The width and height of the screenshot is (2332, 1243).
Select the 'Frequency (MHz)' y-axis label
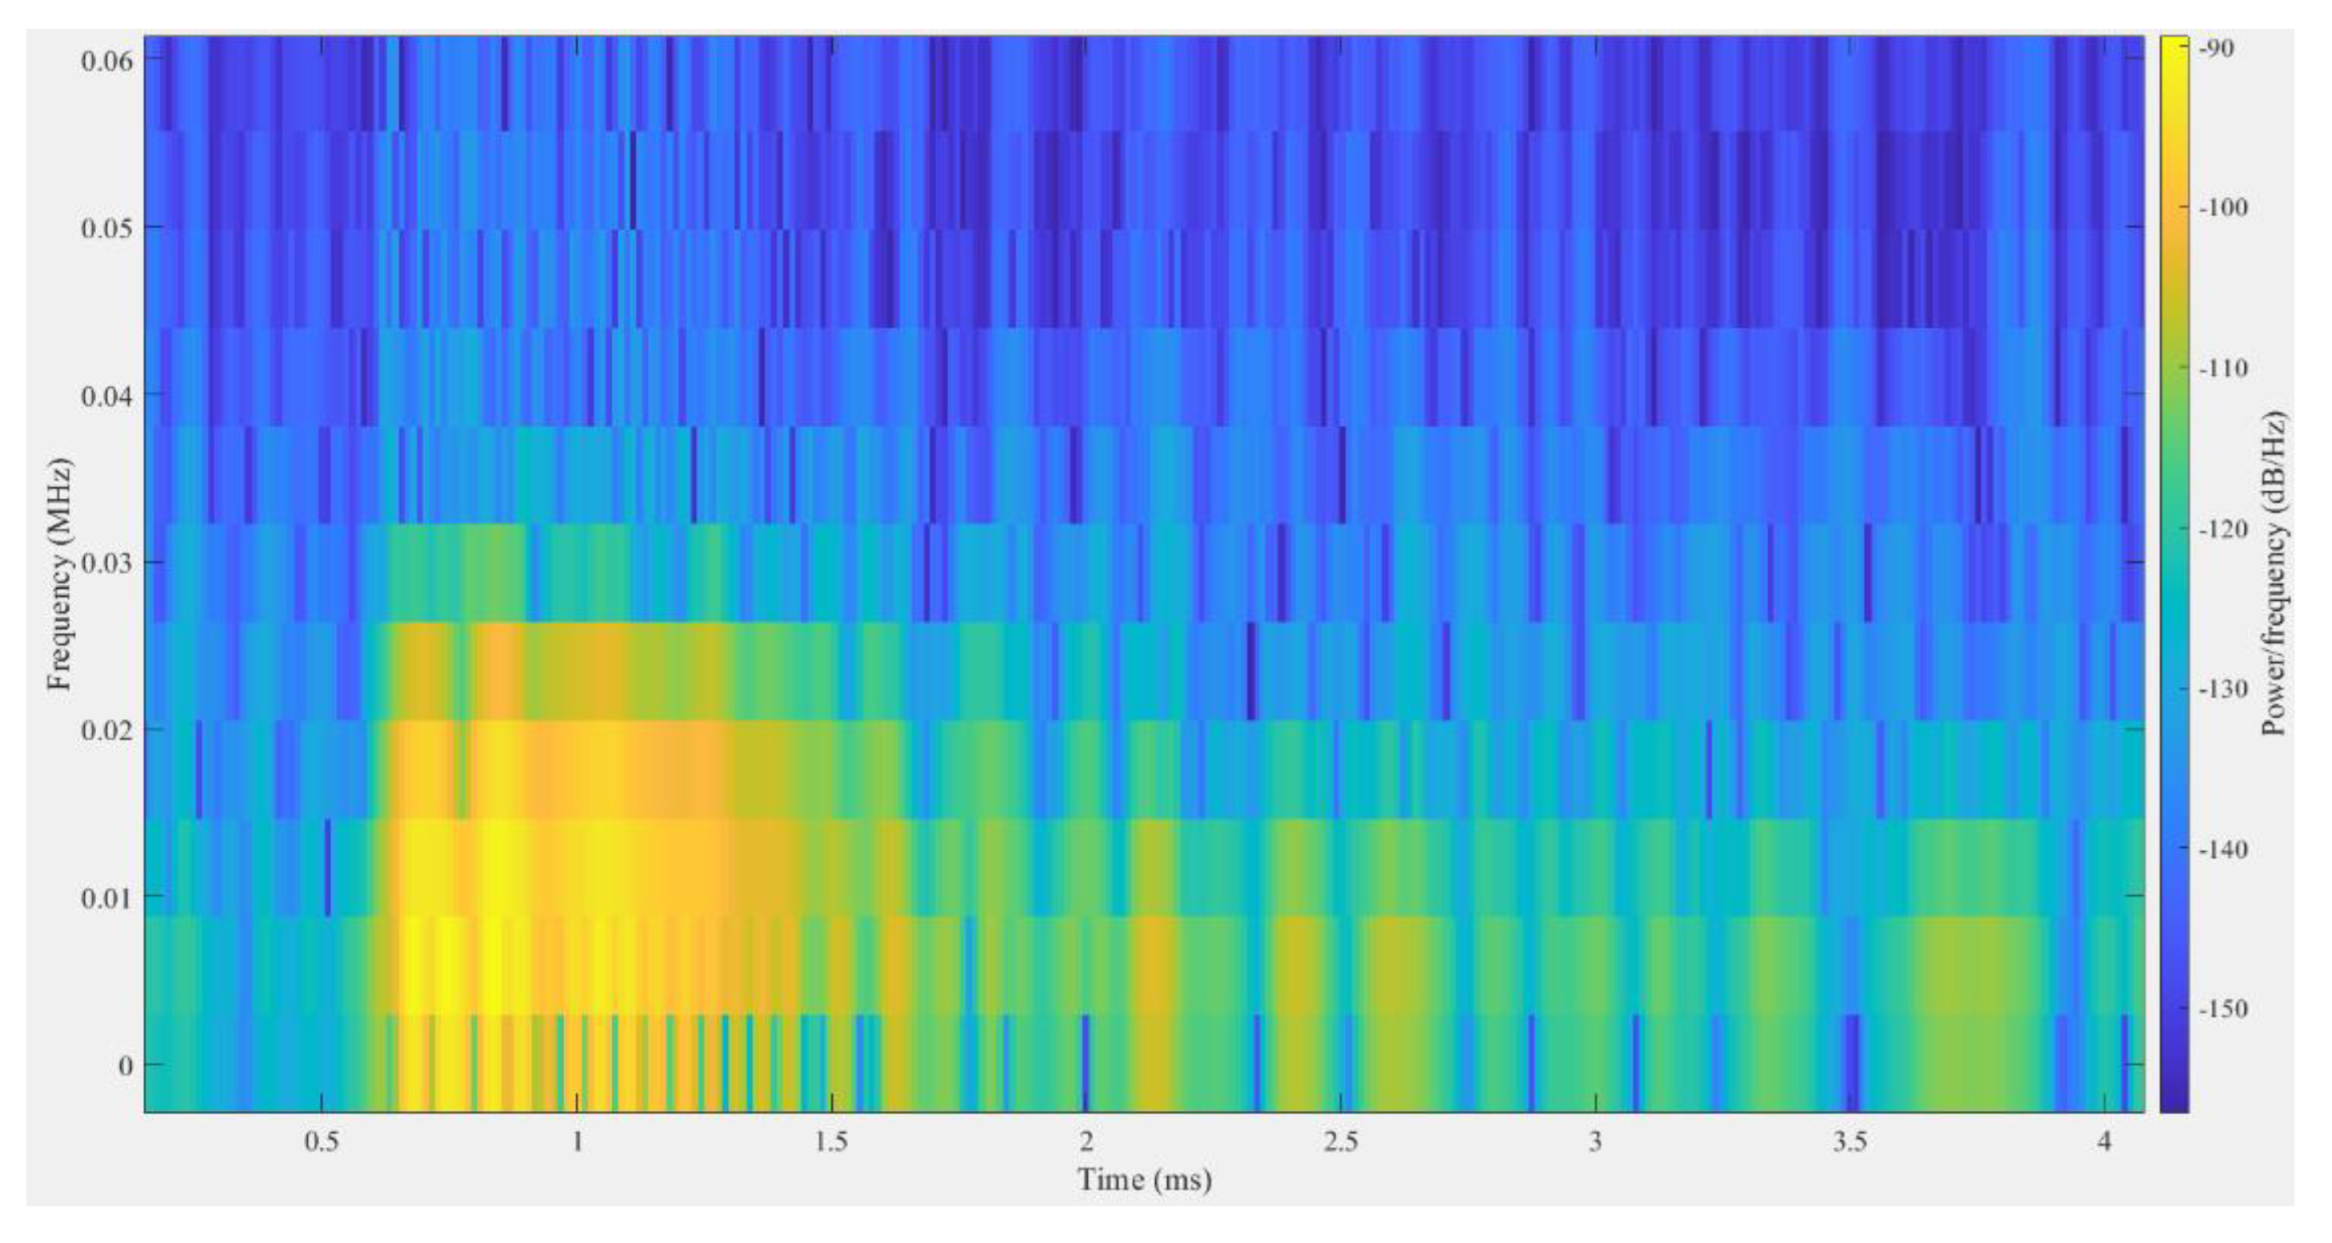coord(60,575)
